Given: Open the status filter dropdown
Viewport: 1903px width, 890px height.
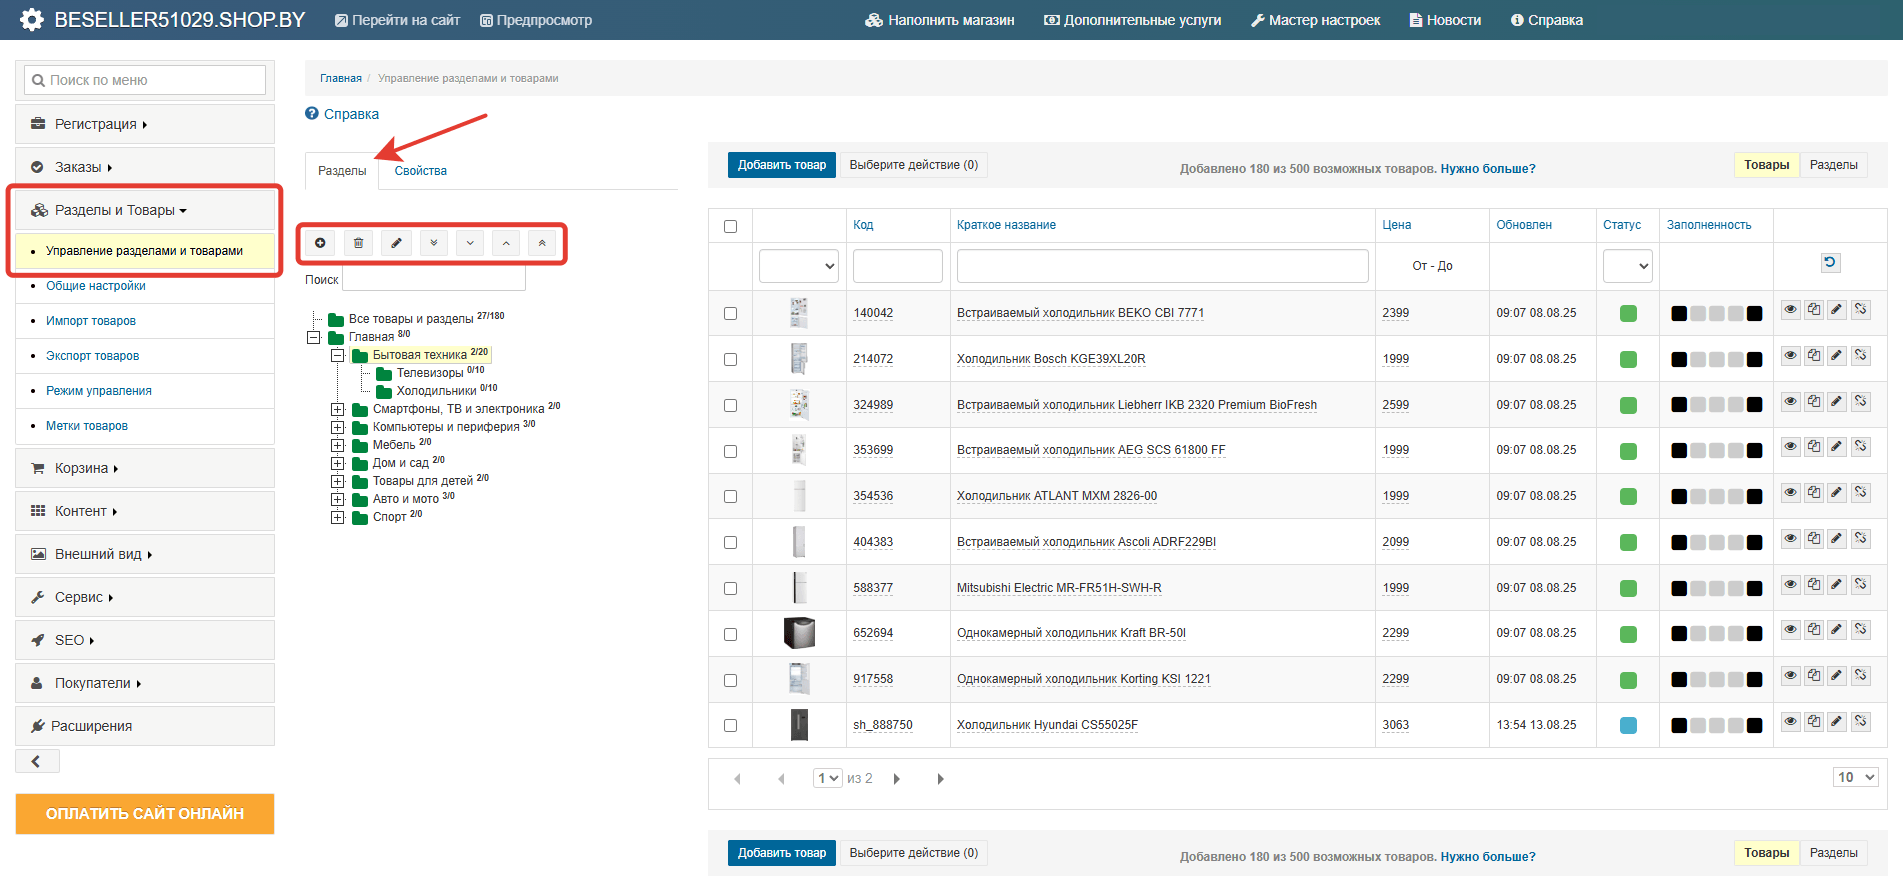Looking at the screenshot, I should 1627,266.
